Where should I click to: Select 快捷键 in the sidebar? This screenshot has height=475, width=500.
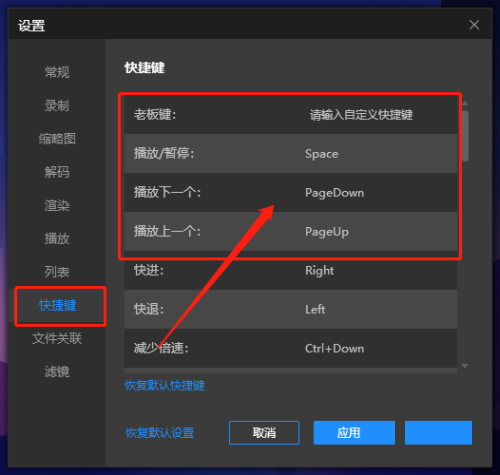[58, 305]
